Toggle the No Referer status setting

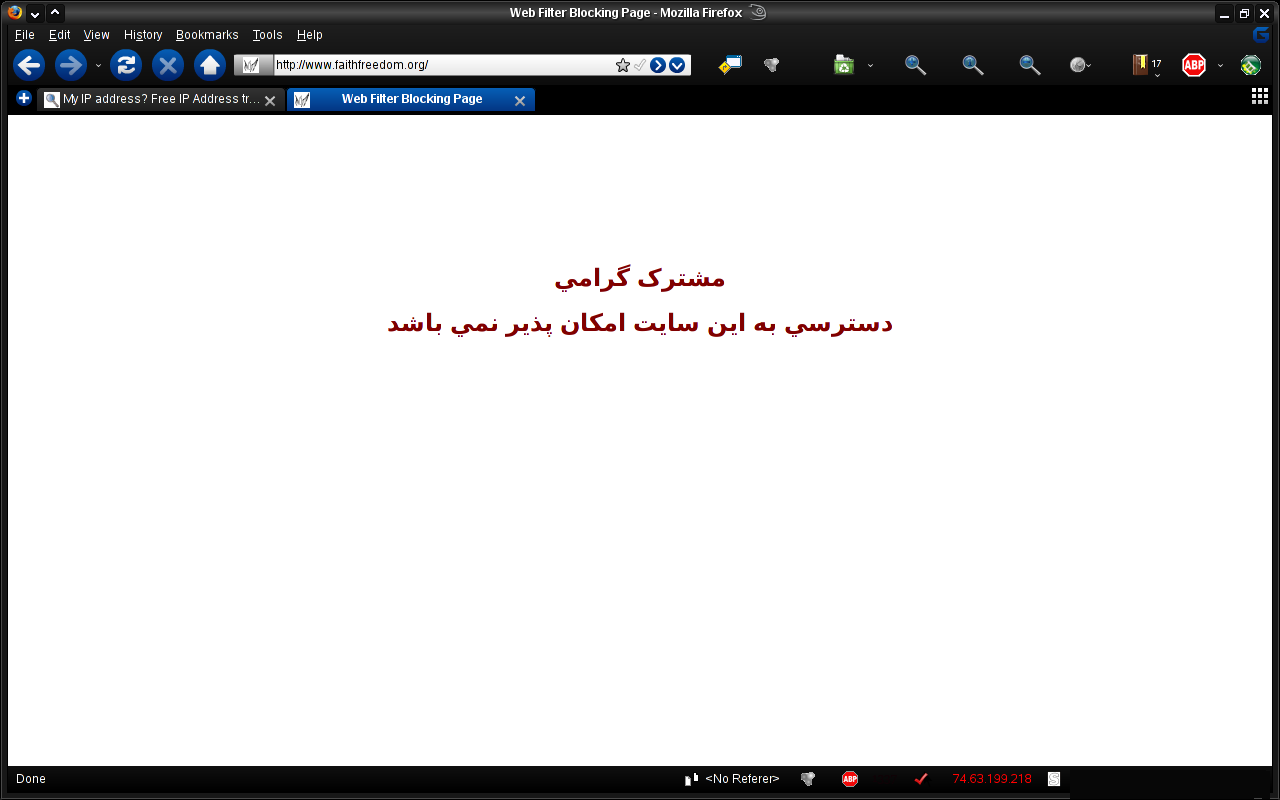point(741,779)
